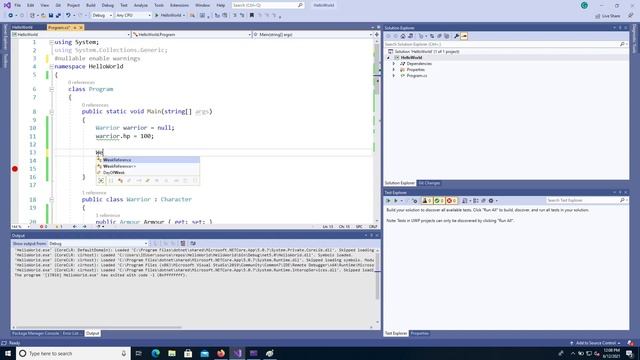Toggle failed tests filter in Test Explorer
The image size is (640, 360).
pyautogui.click(x=451, y=200)
